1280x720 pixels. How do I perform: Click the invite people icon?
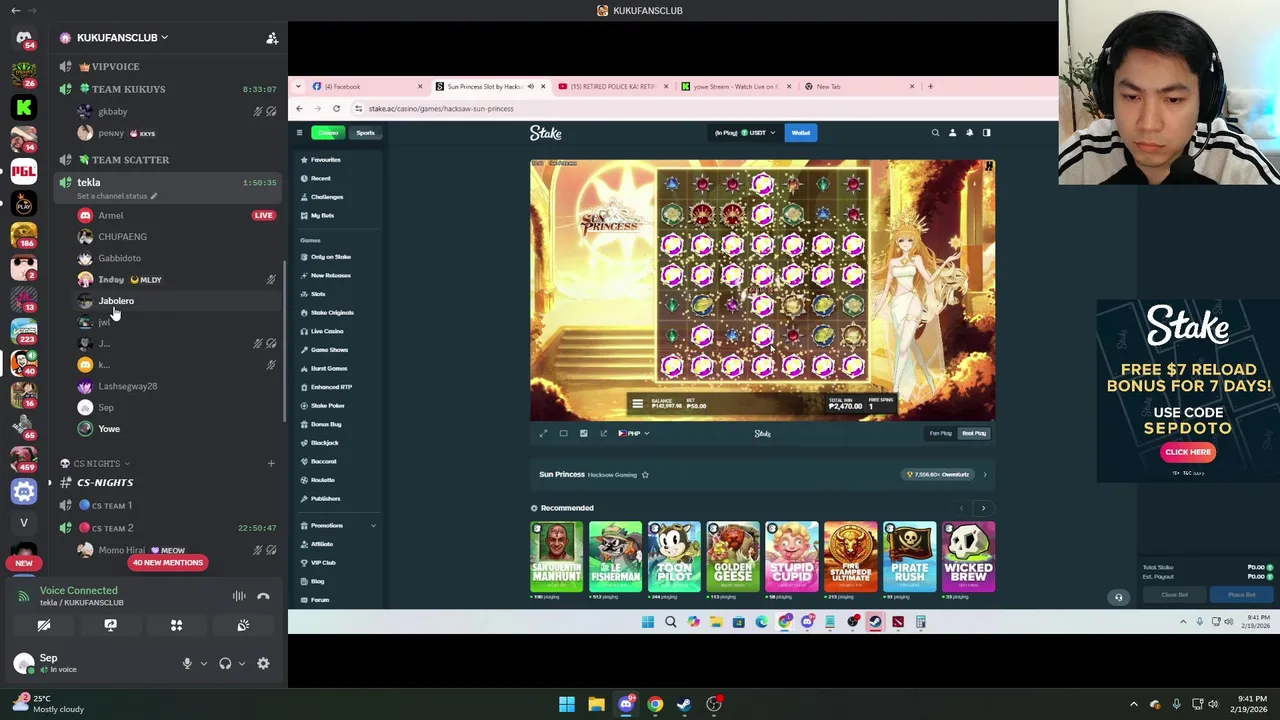(x=271, y=38)
